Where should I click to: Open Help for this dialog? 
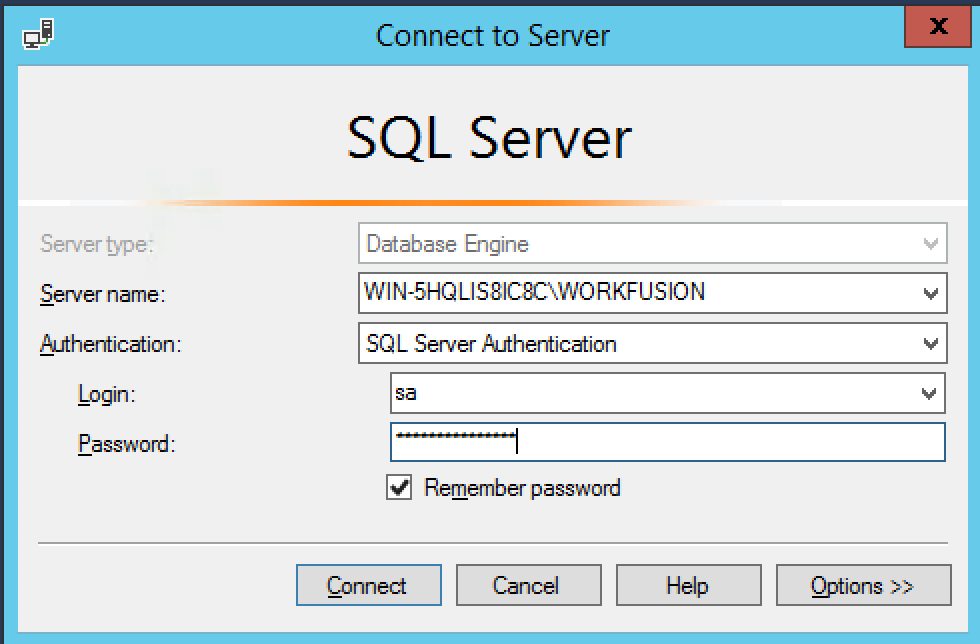[689, 585]
